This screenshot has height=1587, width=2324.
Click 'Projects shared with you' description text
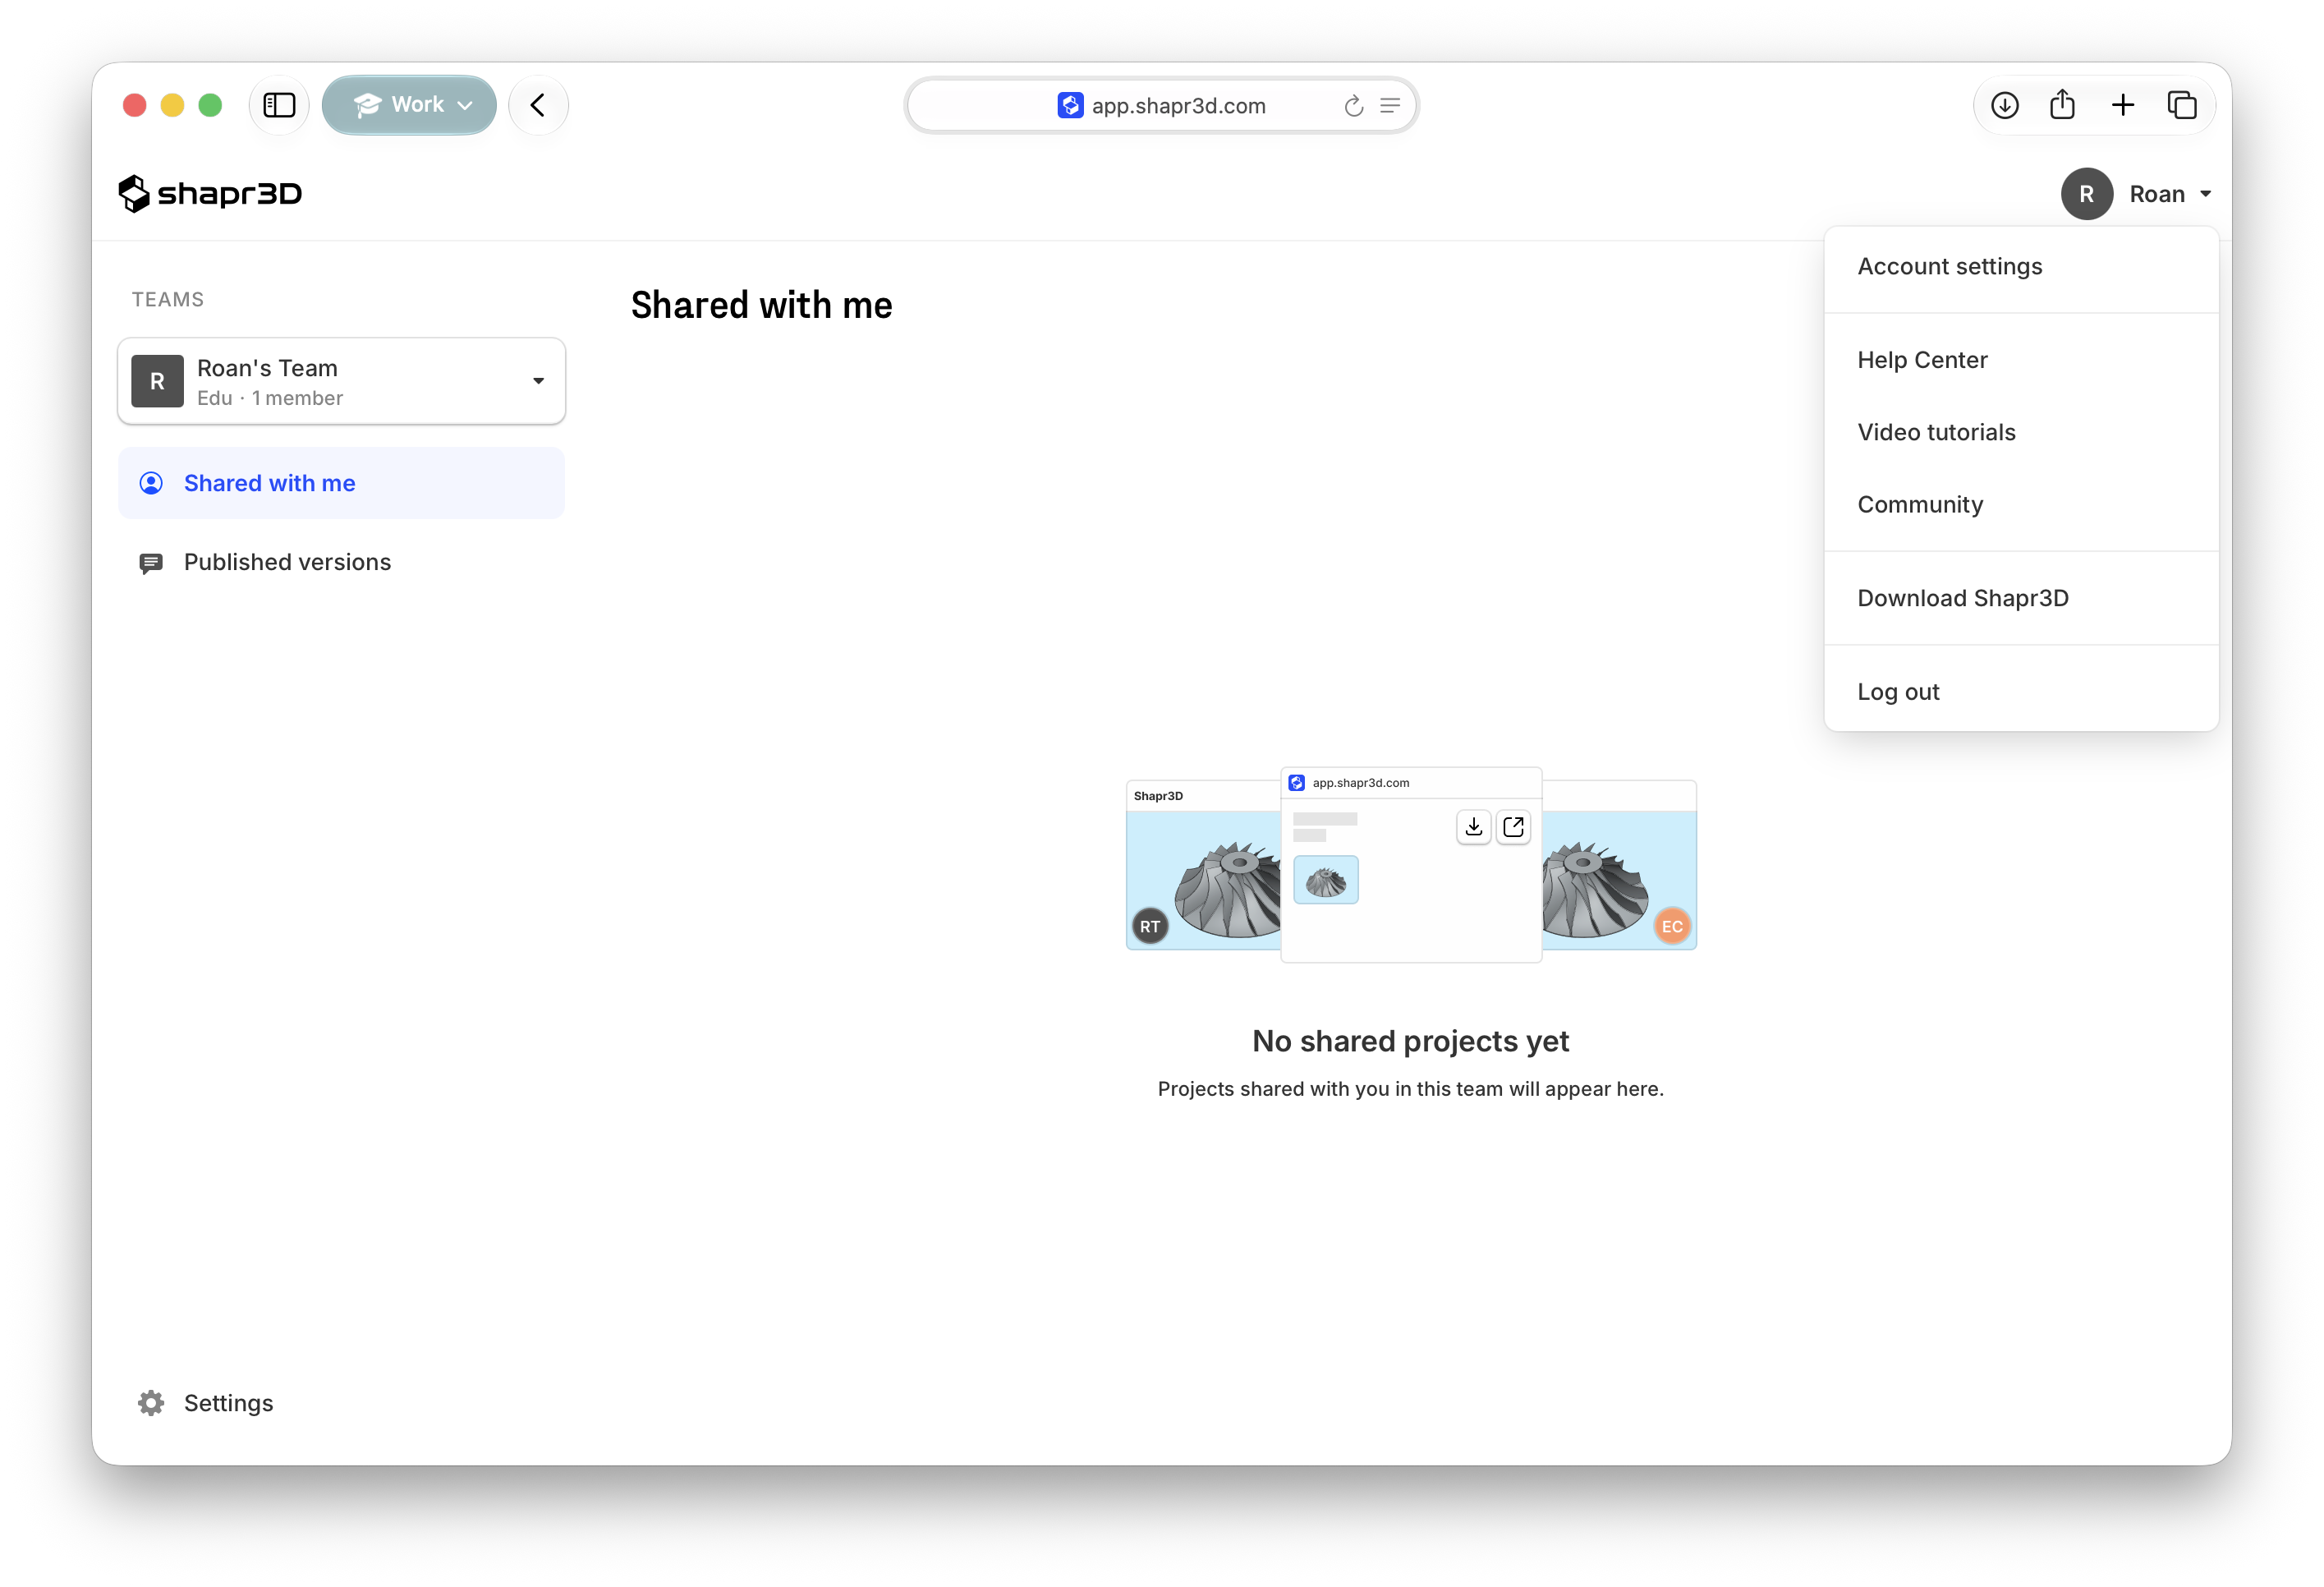coord(1410,1089)
